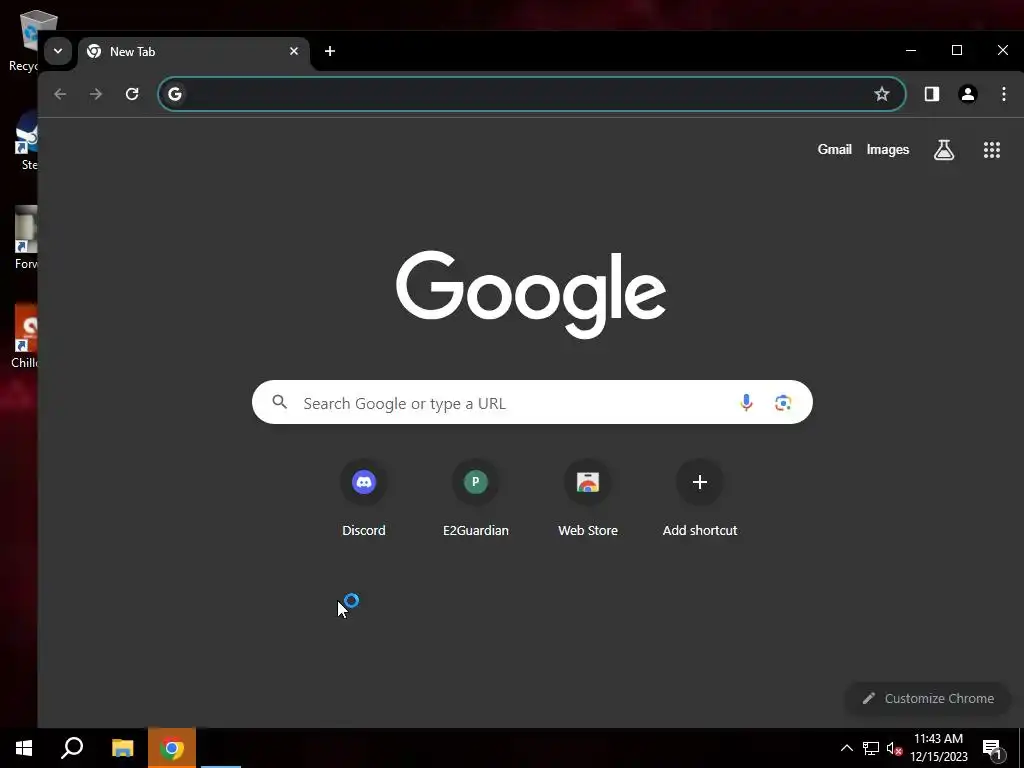Click the Google G icon in address bar
Viewport: 1024px width, 768px height.
click(175, 94)
